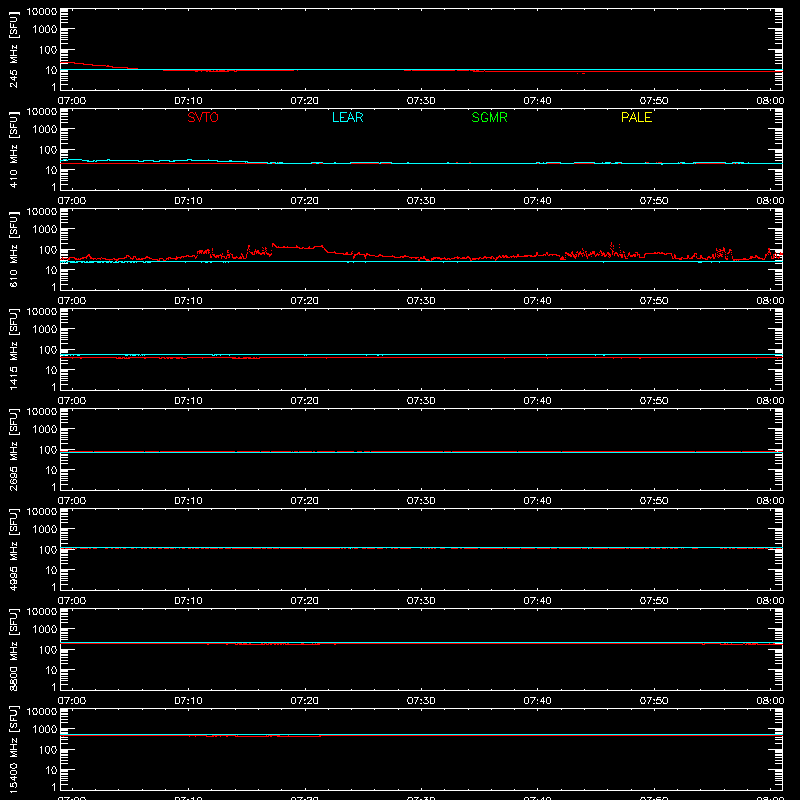Select the 15400 MHz [SFU] axis title

tap(14, 750)
